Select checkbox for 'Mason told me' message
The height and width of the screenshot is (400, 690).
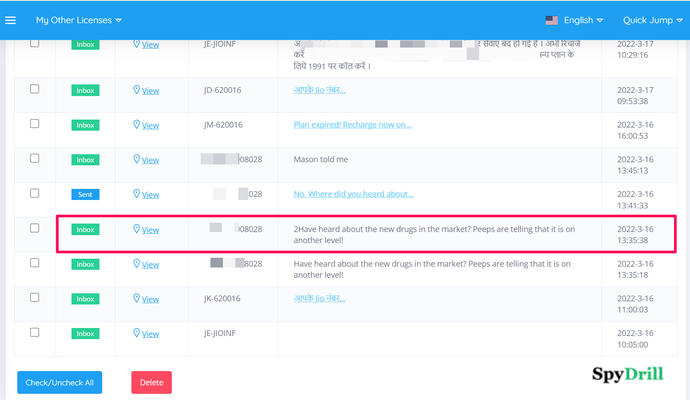click(x=34, y=159)
